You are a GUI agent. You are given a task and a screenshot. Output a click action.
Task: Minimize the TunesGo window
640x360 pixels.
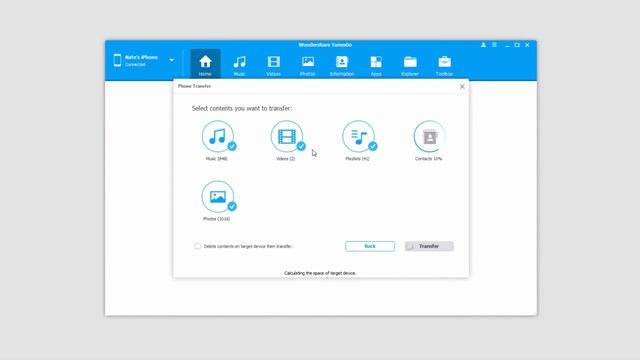(x=507, y=45)
